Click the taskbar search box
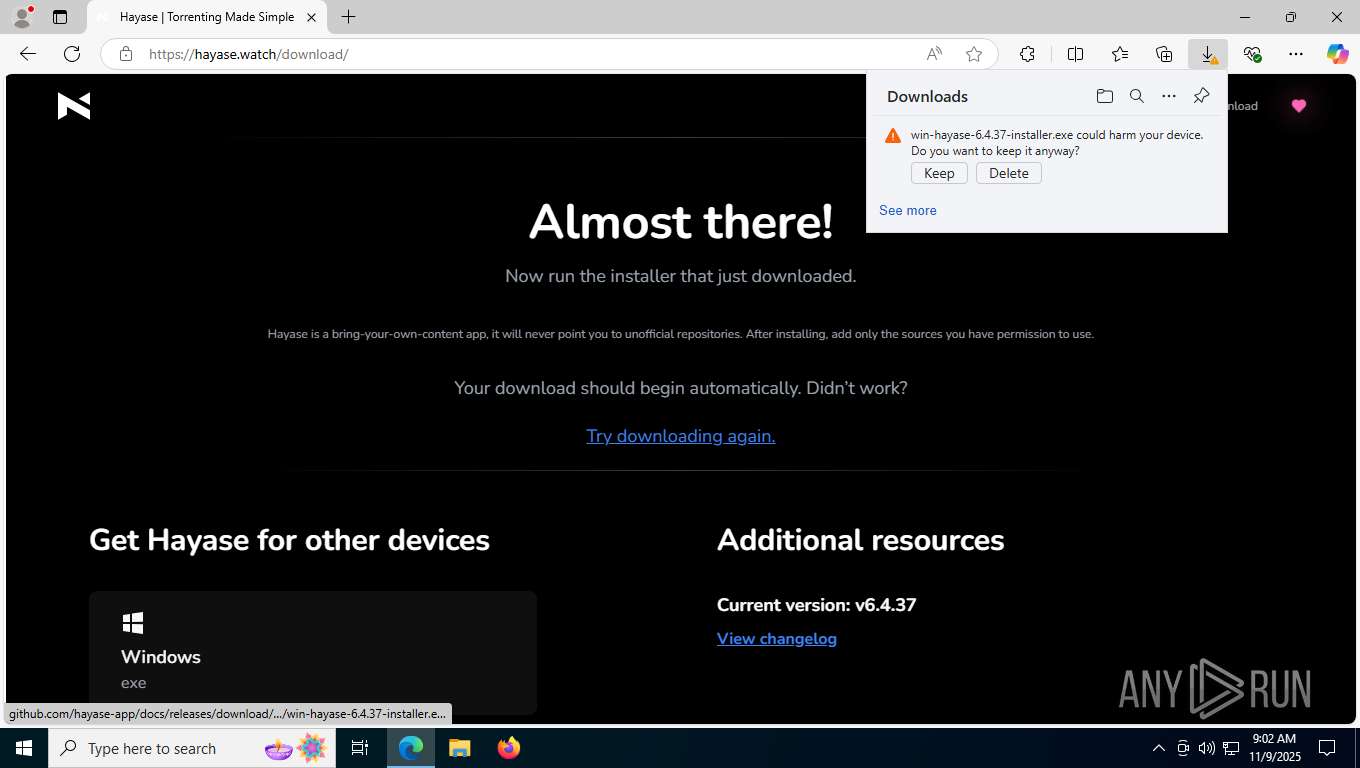This screenshot has height=768, width=1360. point(192,748)
